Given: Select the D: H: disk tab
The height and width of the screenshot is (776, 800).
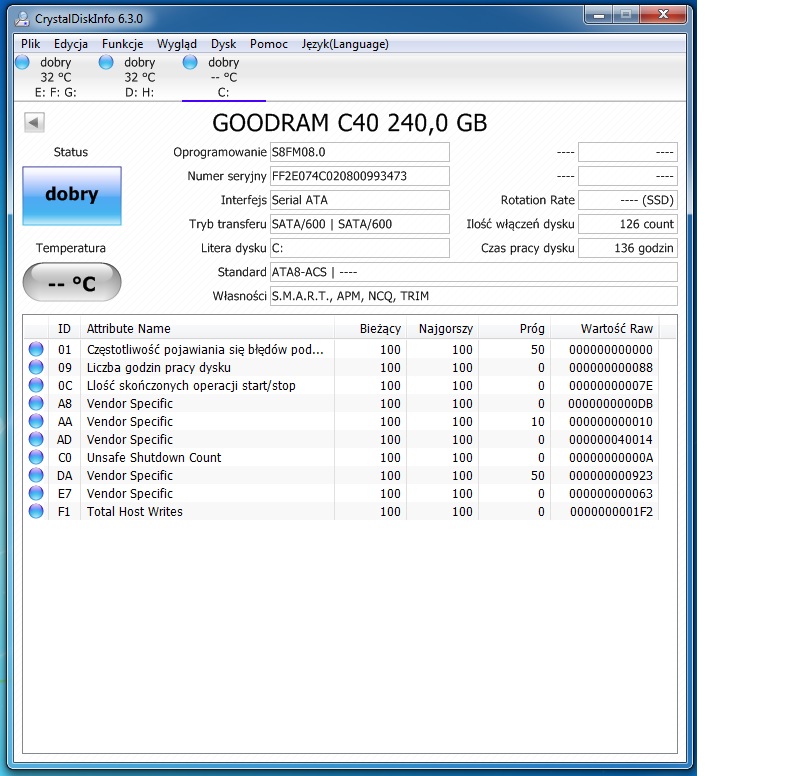Looking at the screenshot, I should coord(139,77).
